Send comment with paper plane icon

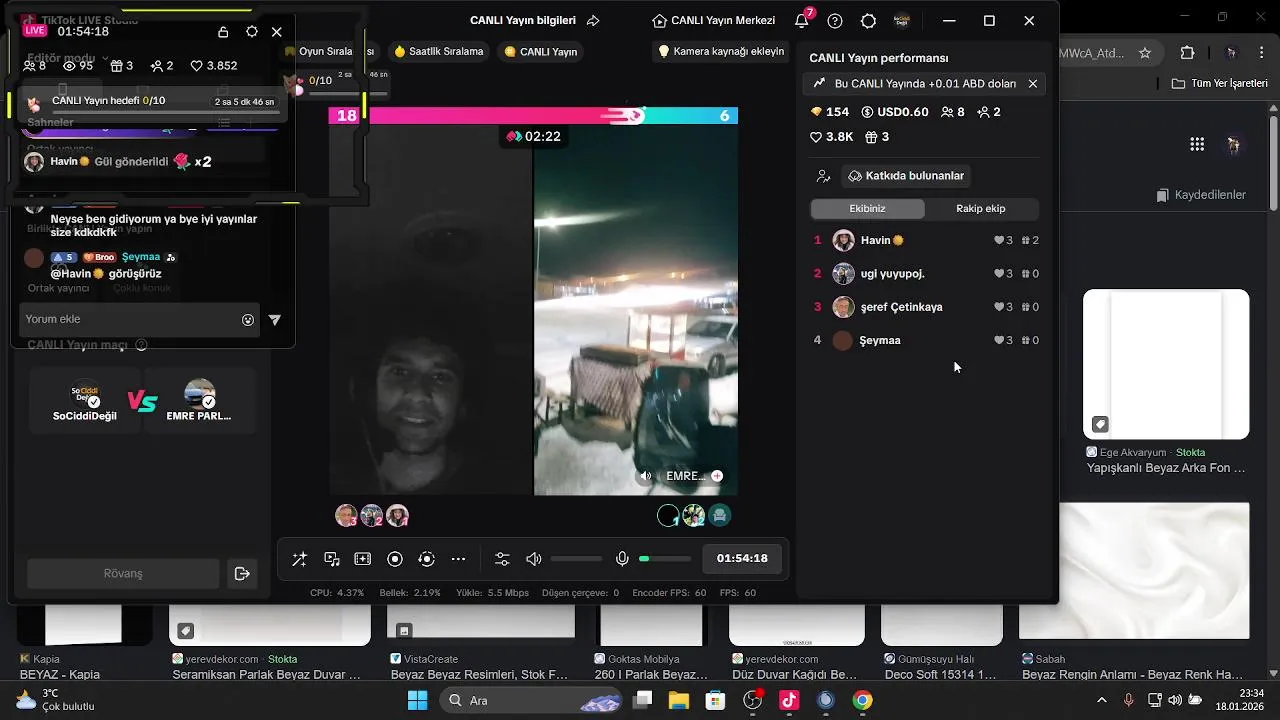pos(275,320)
